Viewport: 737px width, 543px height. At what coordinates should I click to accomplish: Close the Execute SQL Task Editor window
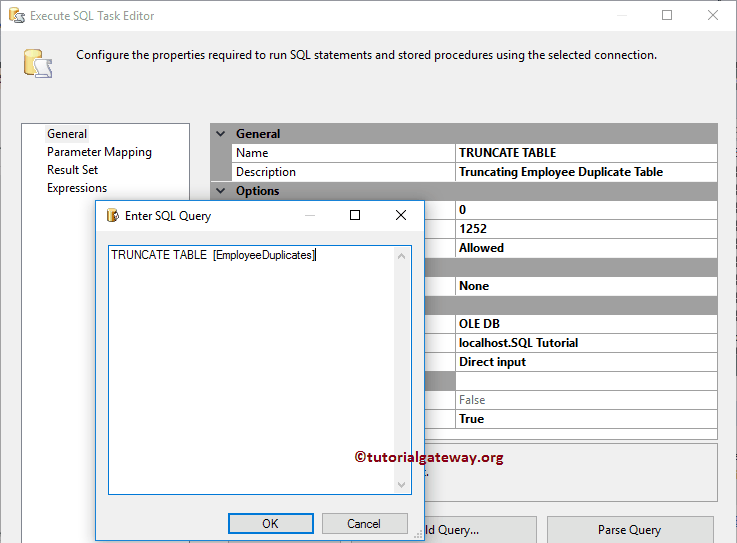coord(713,15)
